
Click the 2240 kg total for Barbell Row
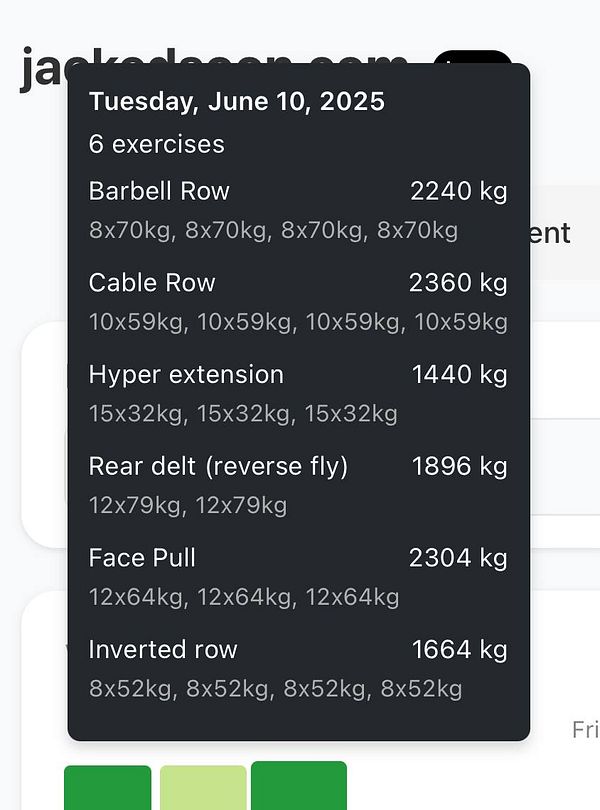point(459,191)
